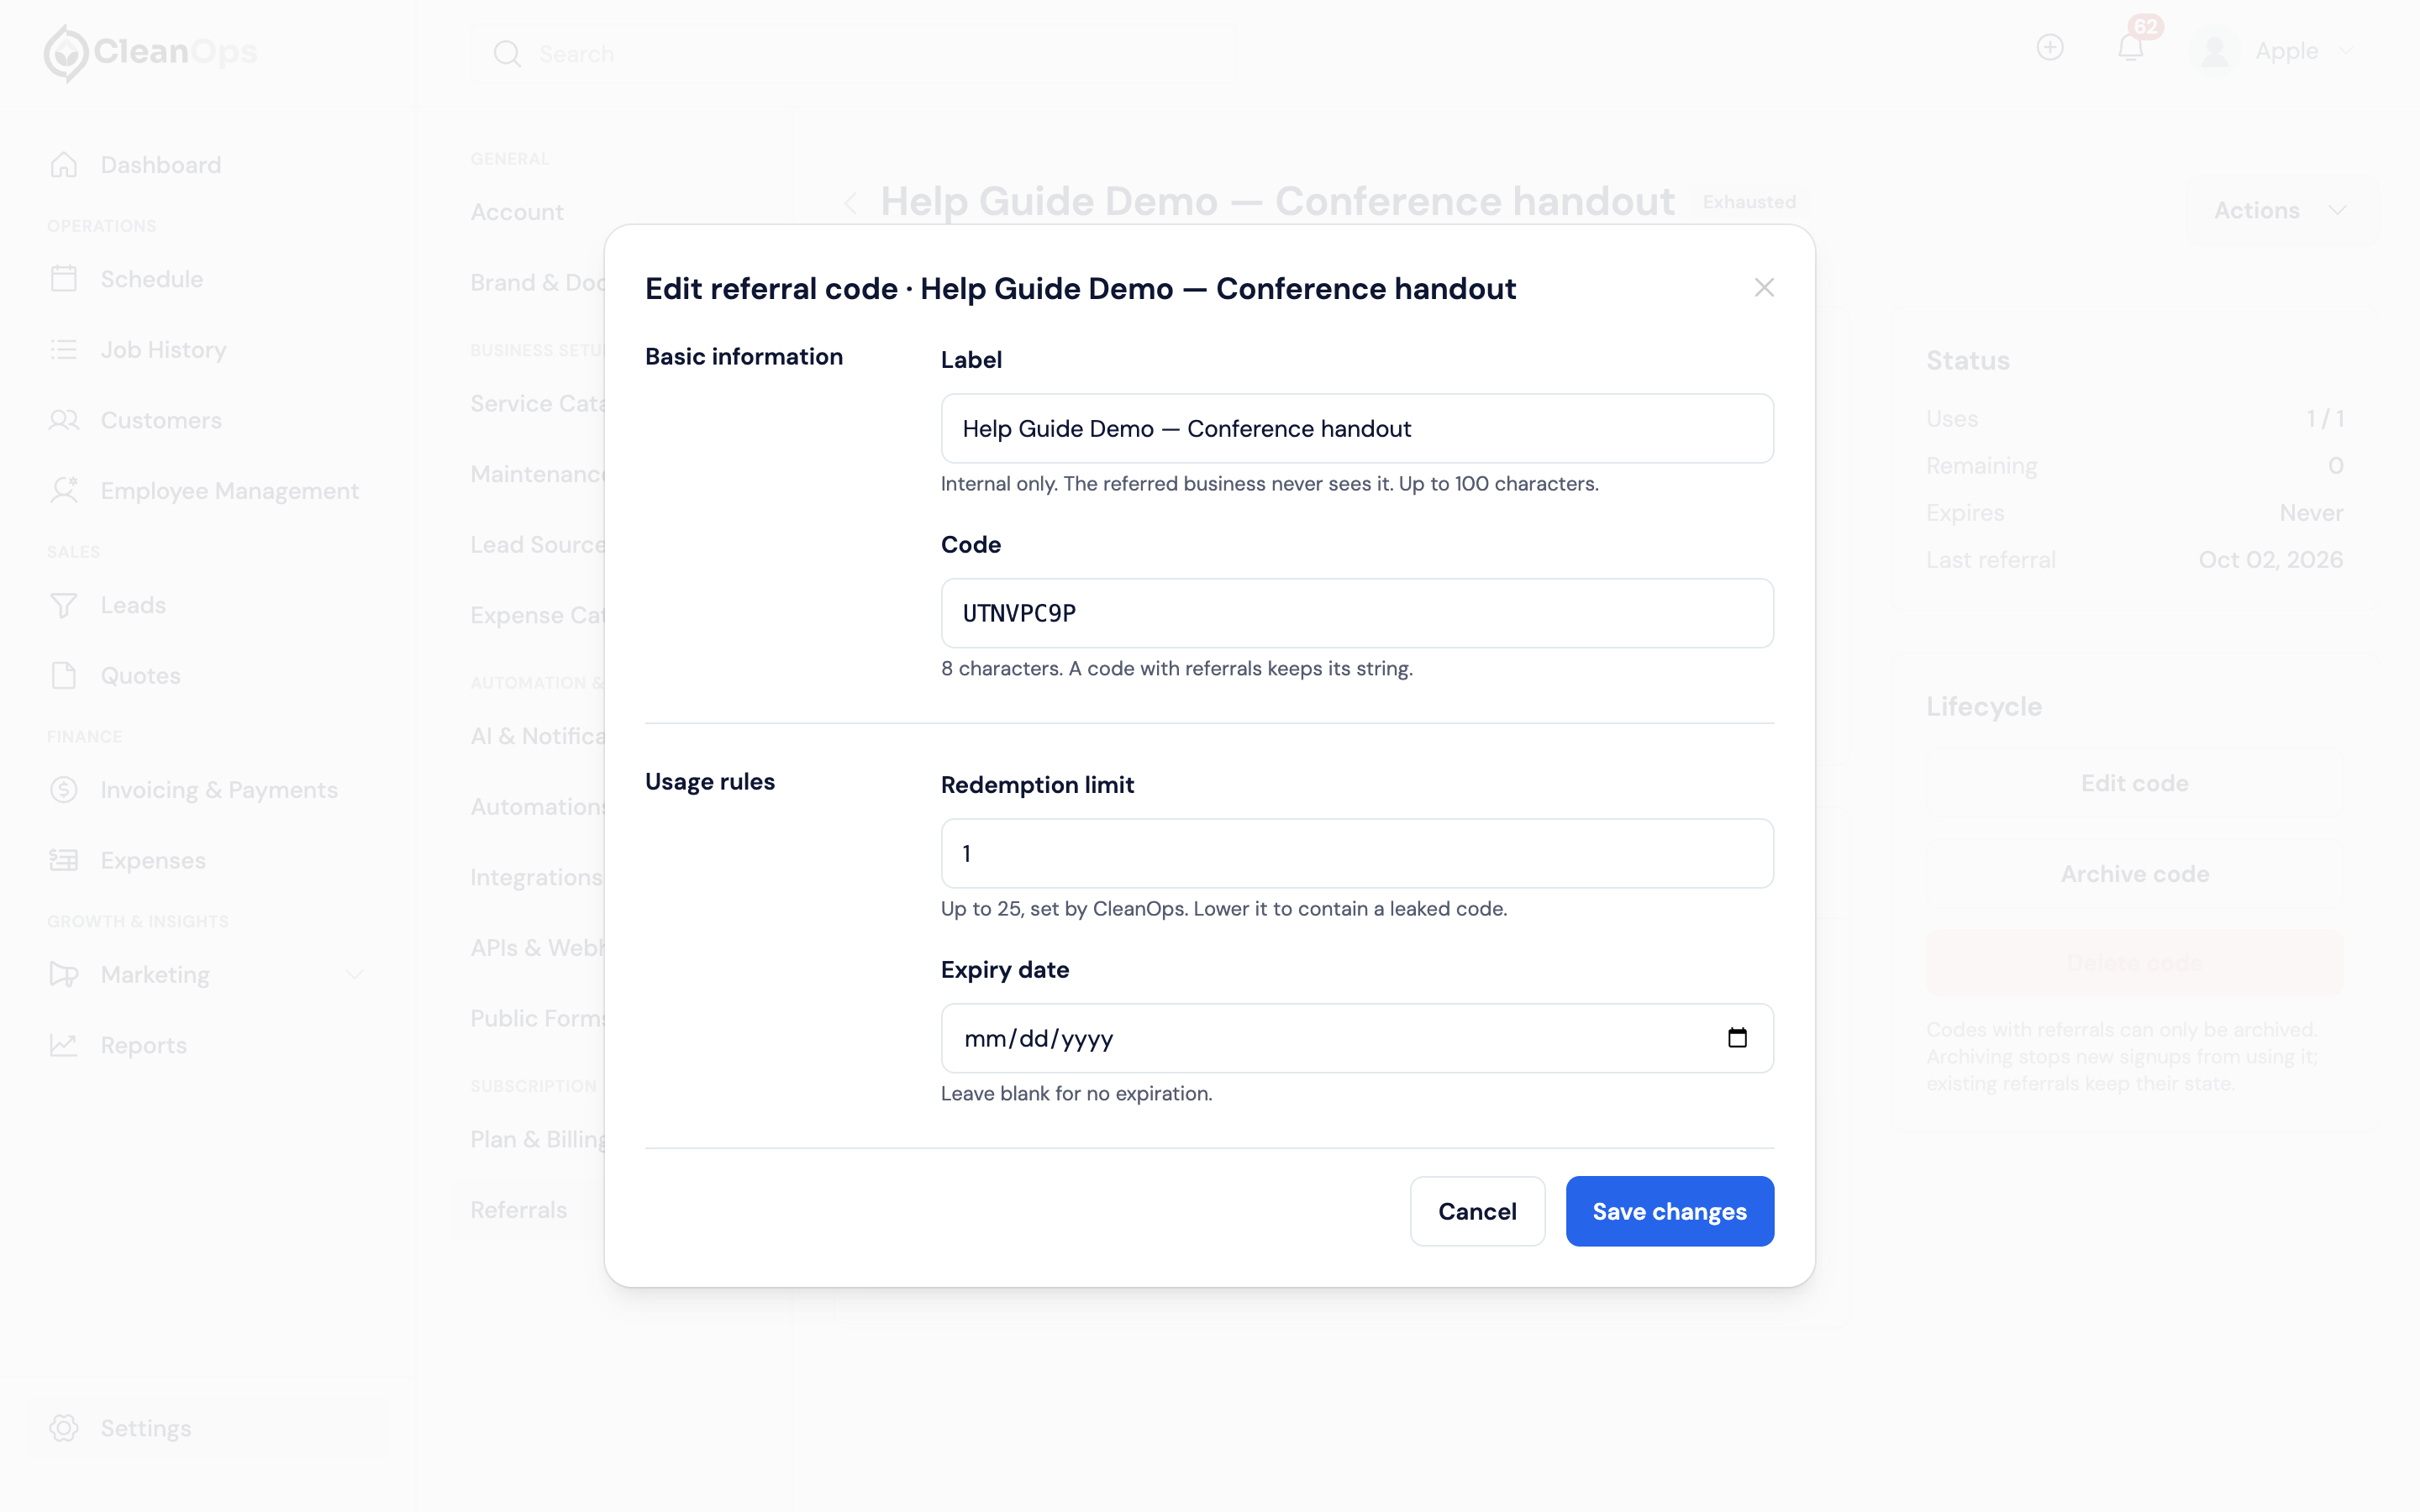Click the Marketing megaphone icon
The width and height of the screenshot is (2420, 1512).
[x=64, y=974]
